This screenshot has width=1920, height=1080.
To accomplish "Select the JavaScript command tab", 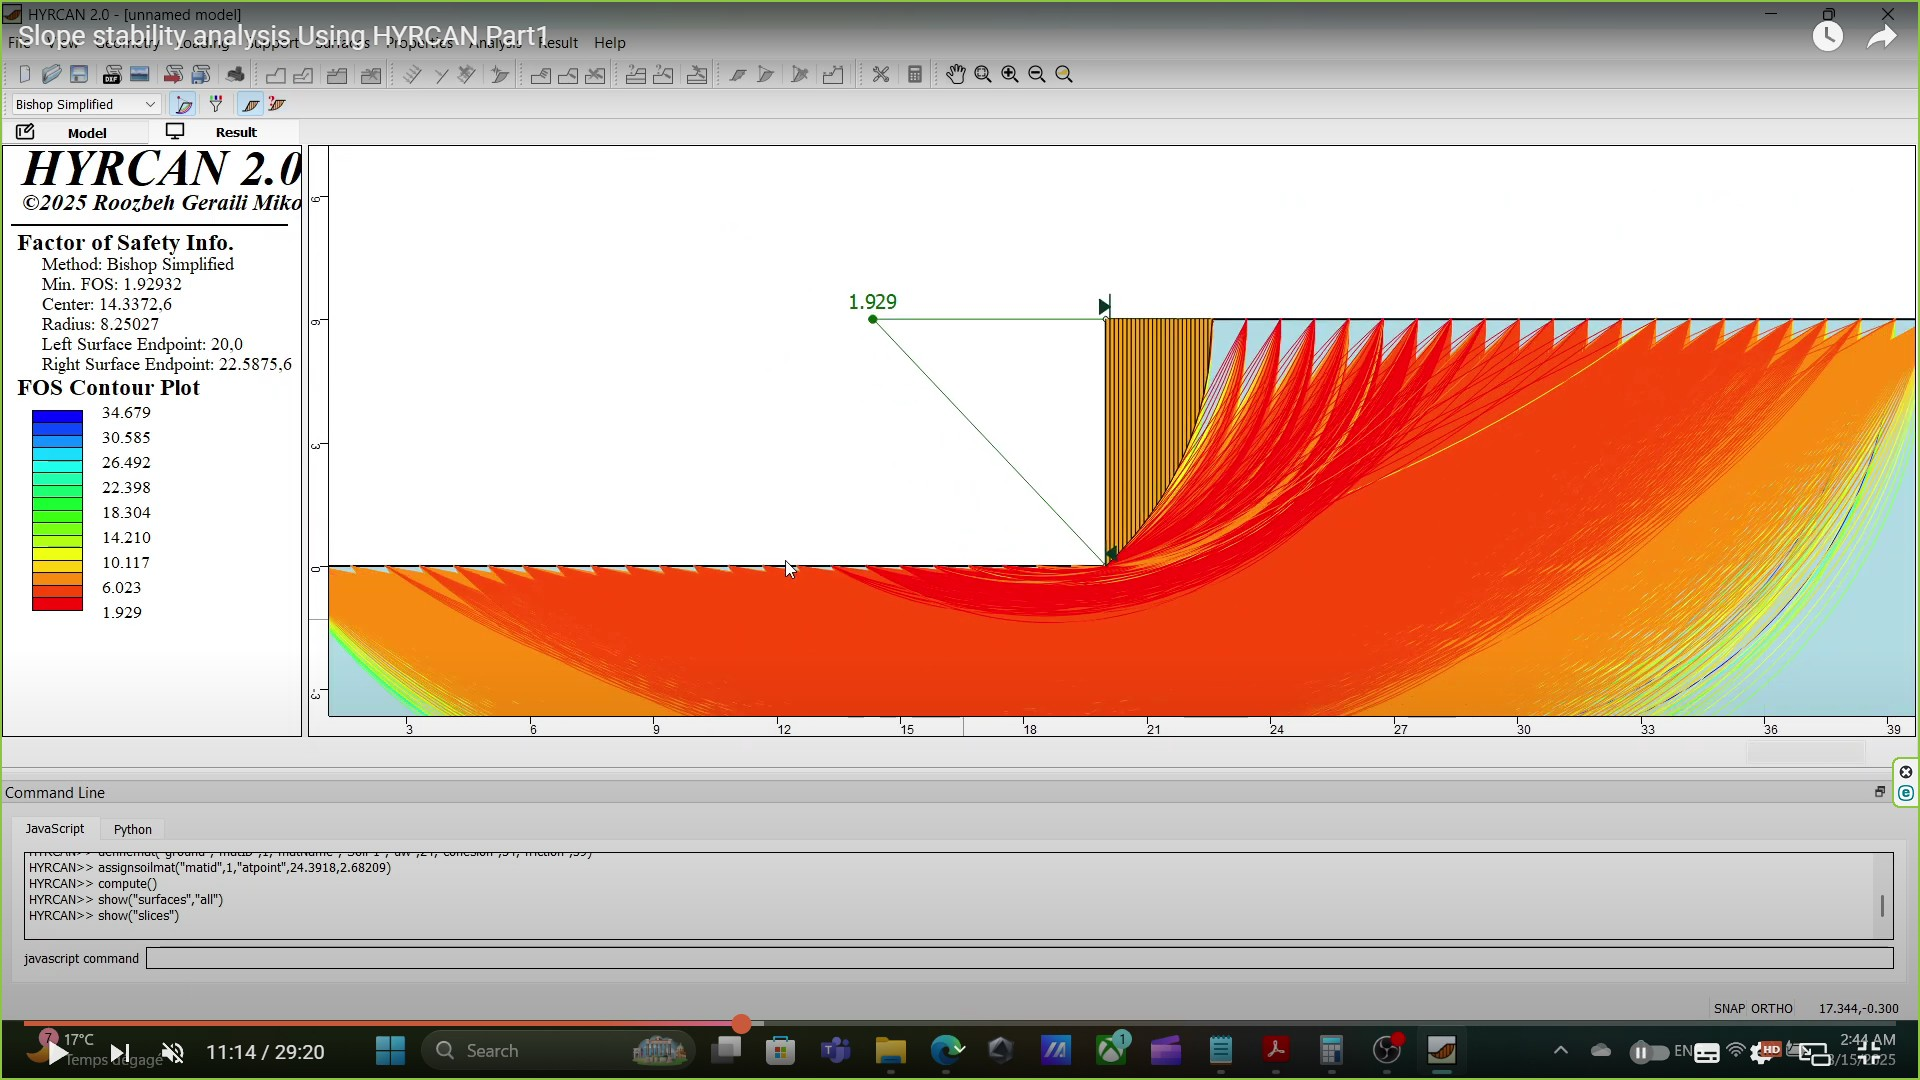I will point(55,829).
